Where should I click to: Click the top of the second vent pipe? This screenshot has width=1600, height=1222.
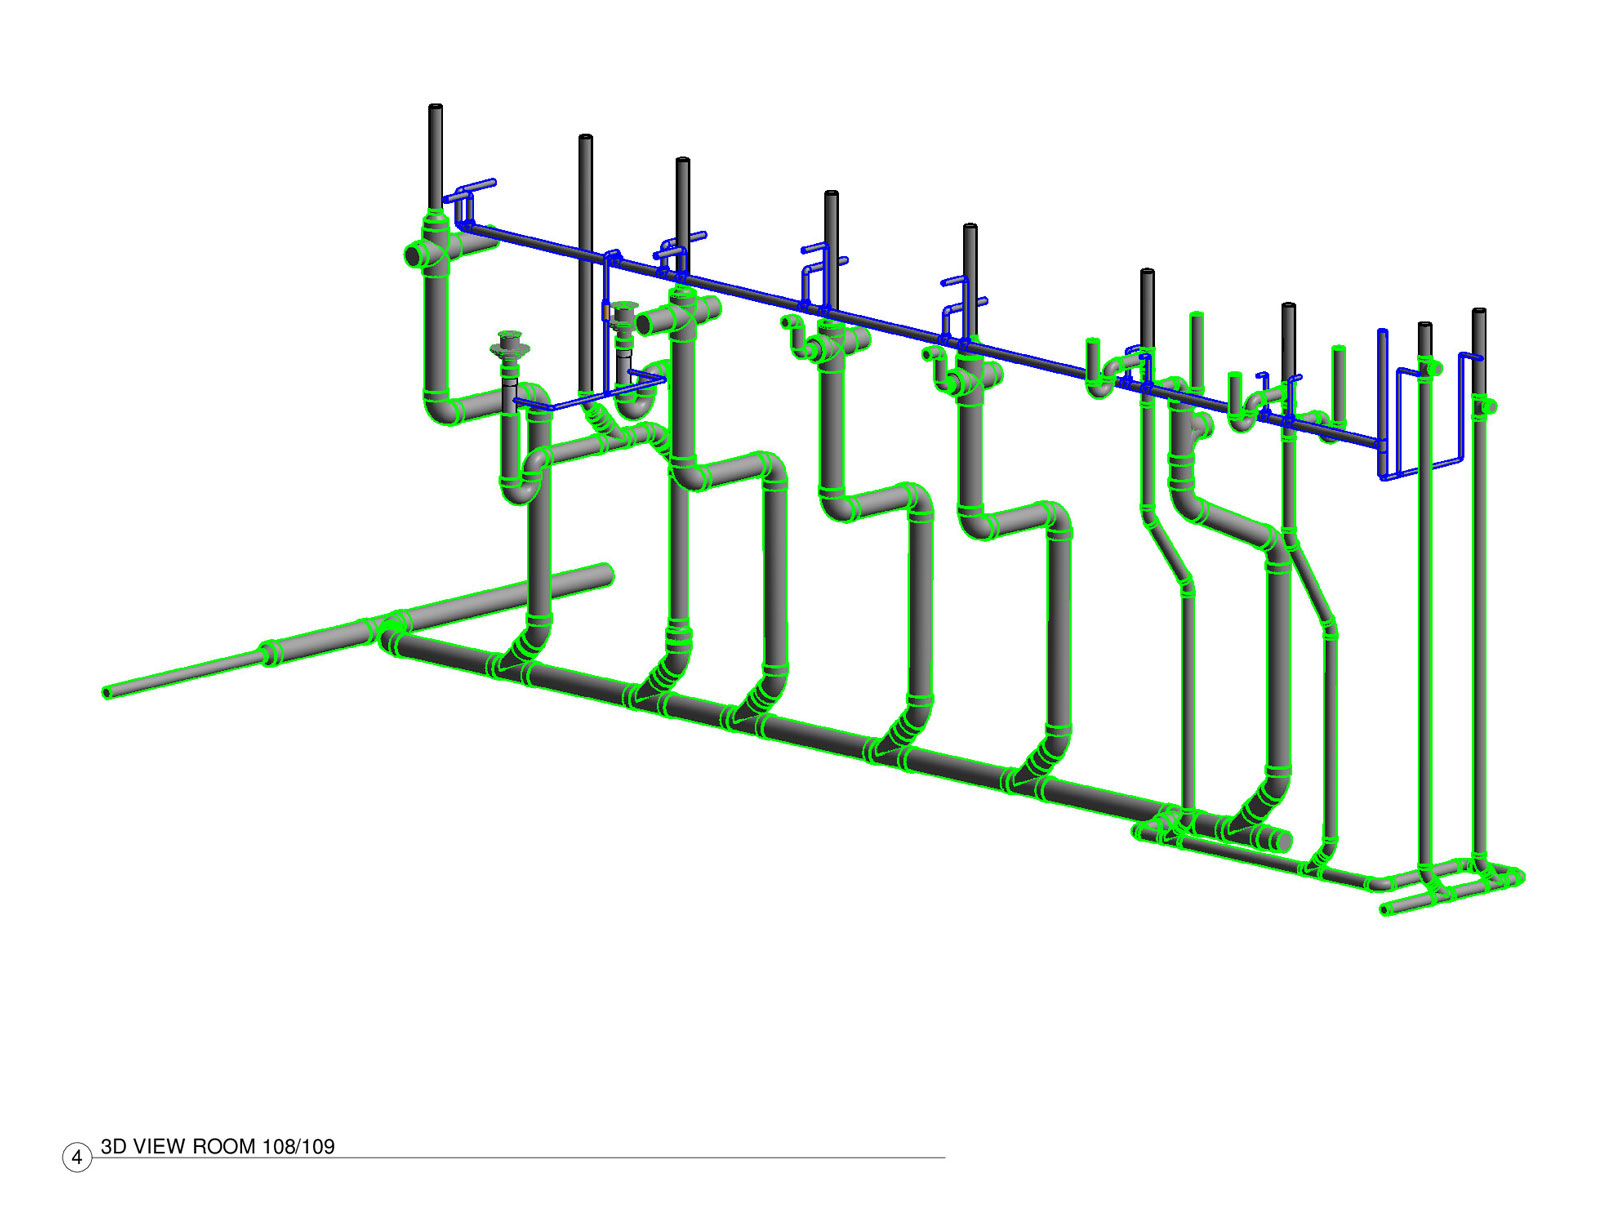pos(585,139)
